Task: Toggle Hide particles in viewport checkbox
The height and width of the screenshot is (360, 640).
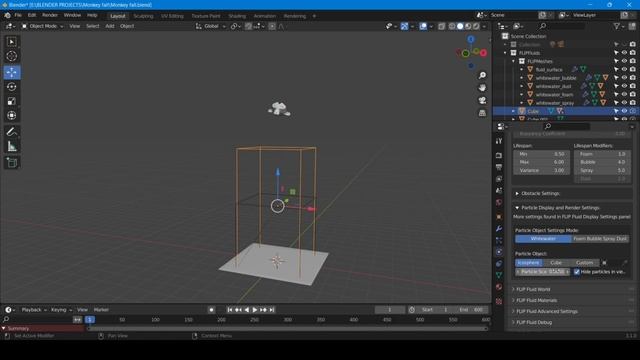Action: click(x=577, y=272)
